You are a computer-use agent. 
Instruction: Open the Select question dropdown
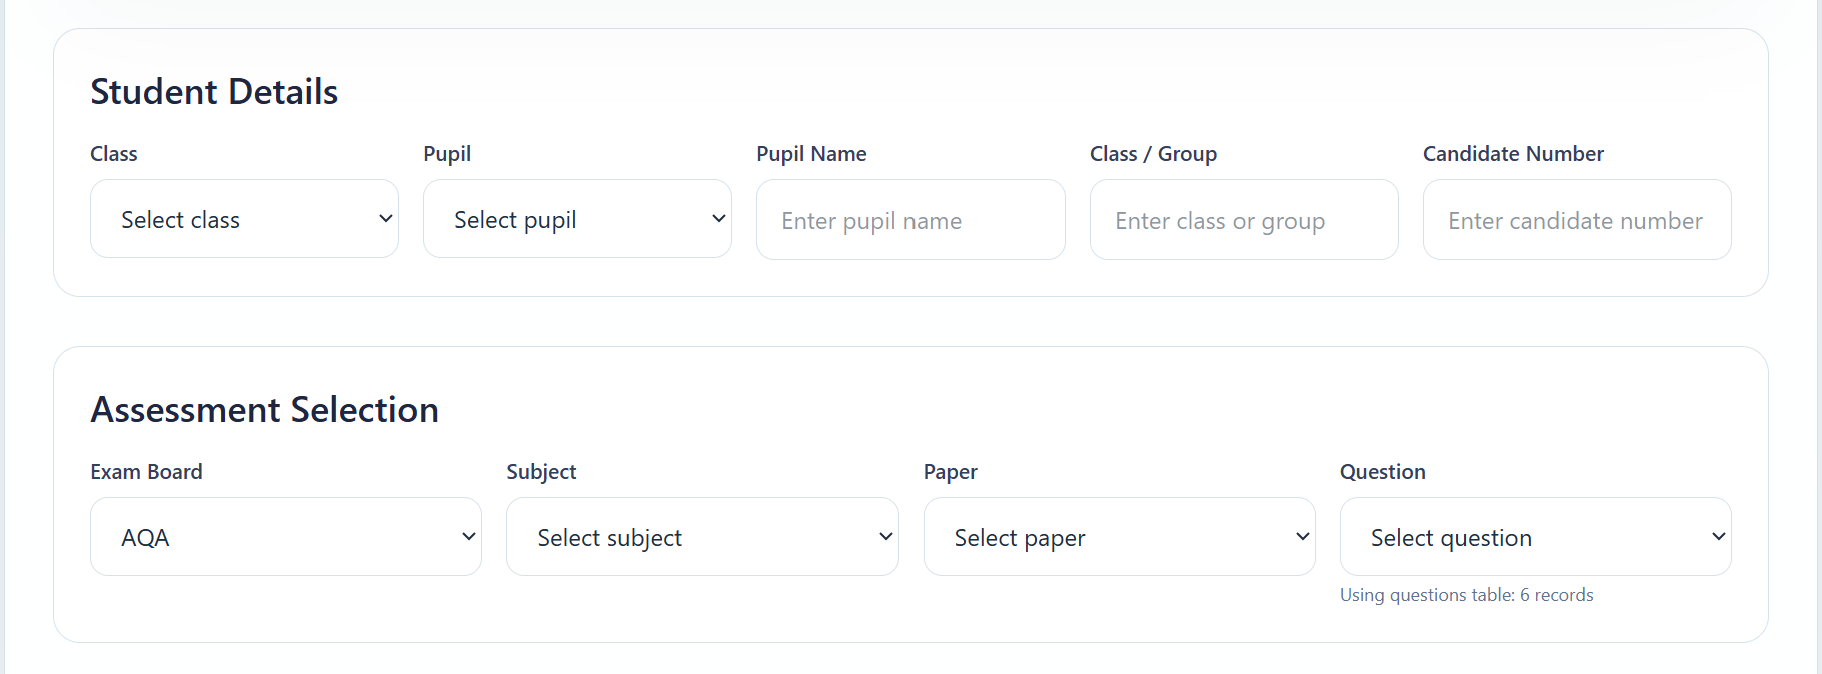(x=1535, y=537)
